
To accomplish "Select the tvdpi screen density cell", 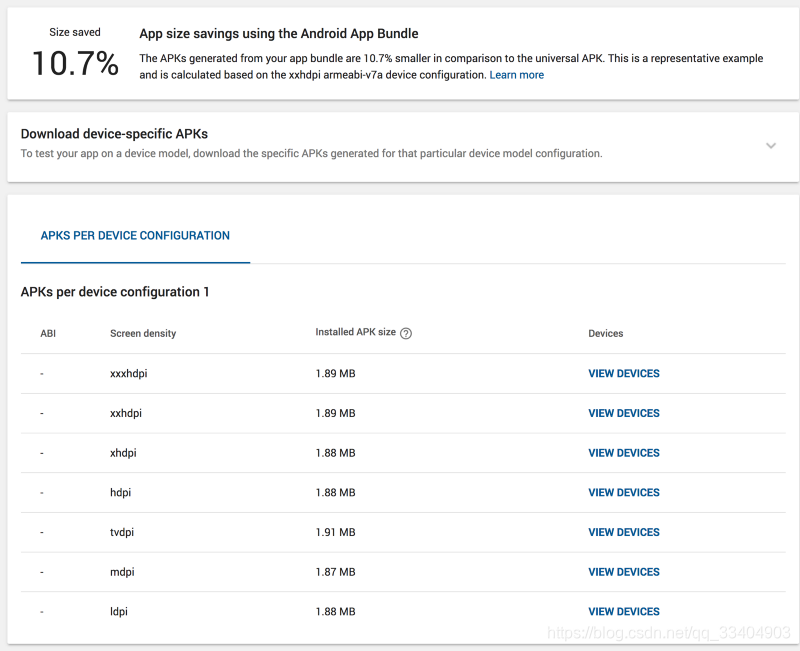I will 122,532.
